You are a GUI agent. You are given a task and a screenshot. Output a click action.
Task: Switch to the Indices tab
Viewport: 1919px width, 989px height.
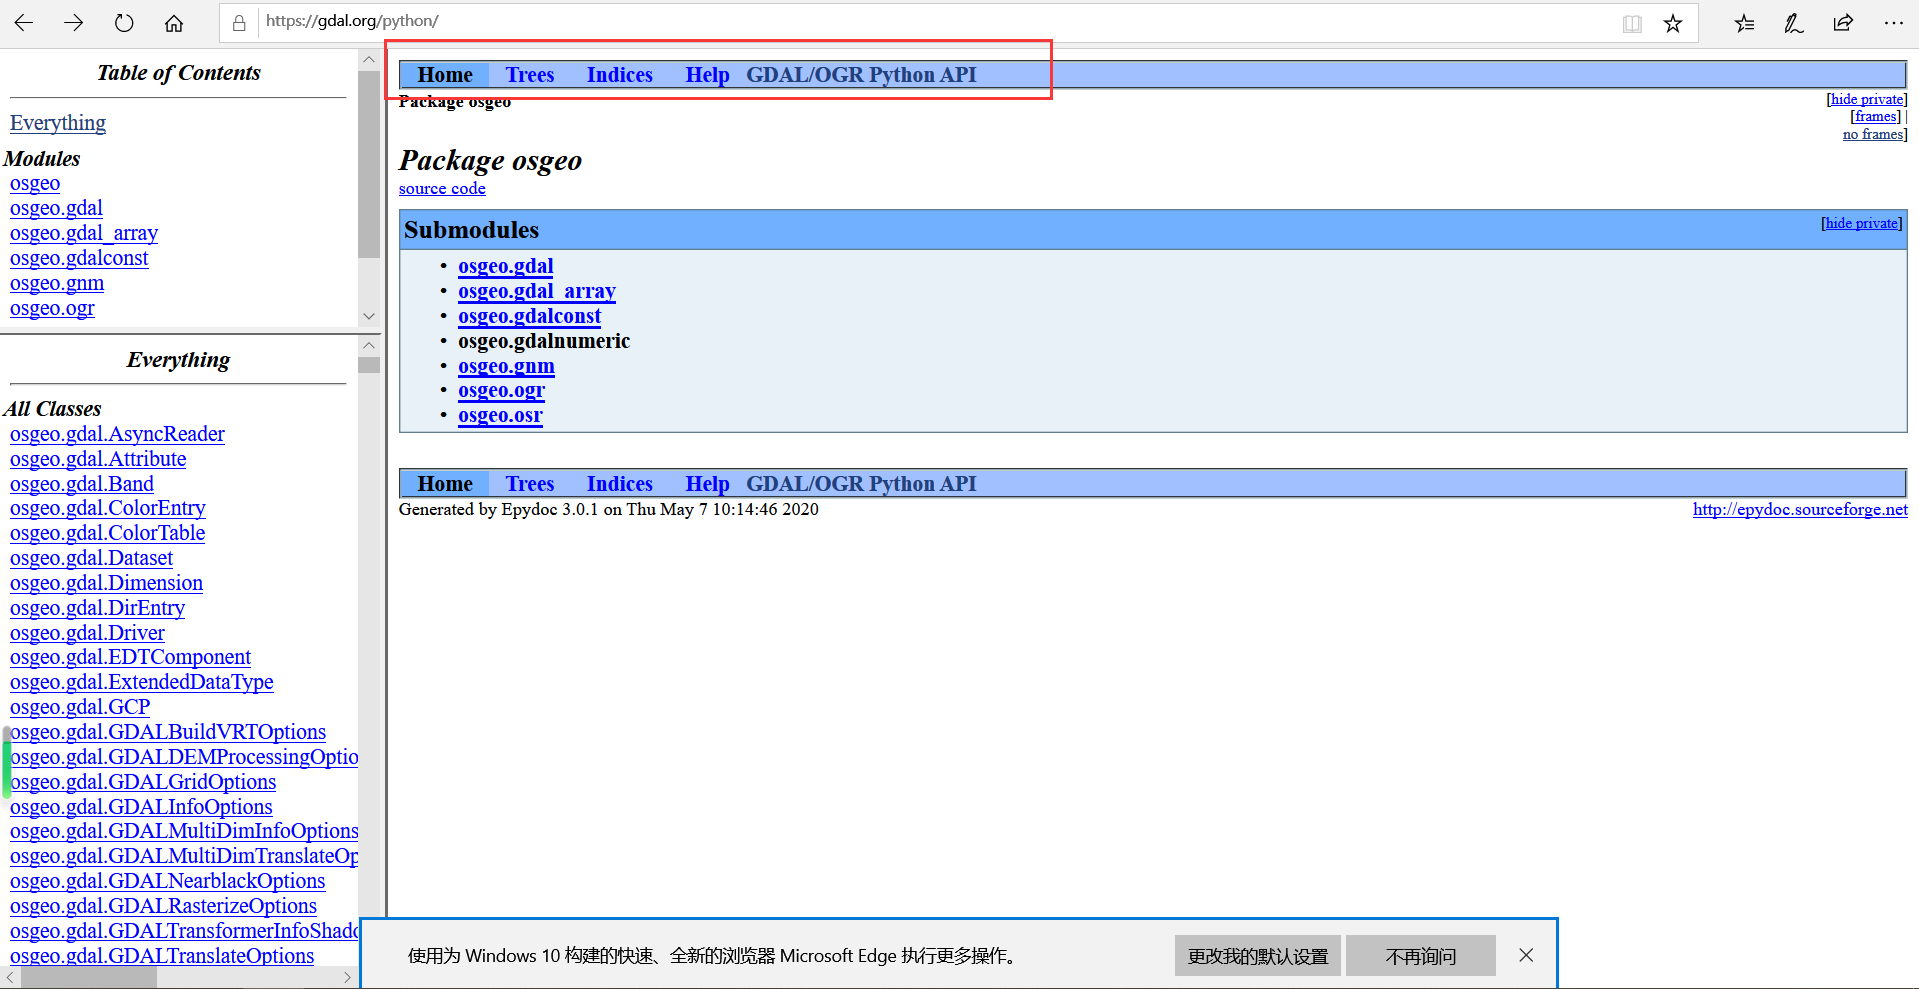[x=619, y=74]
